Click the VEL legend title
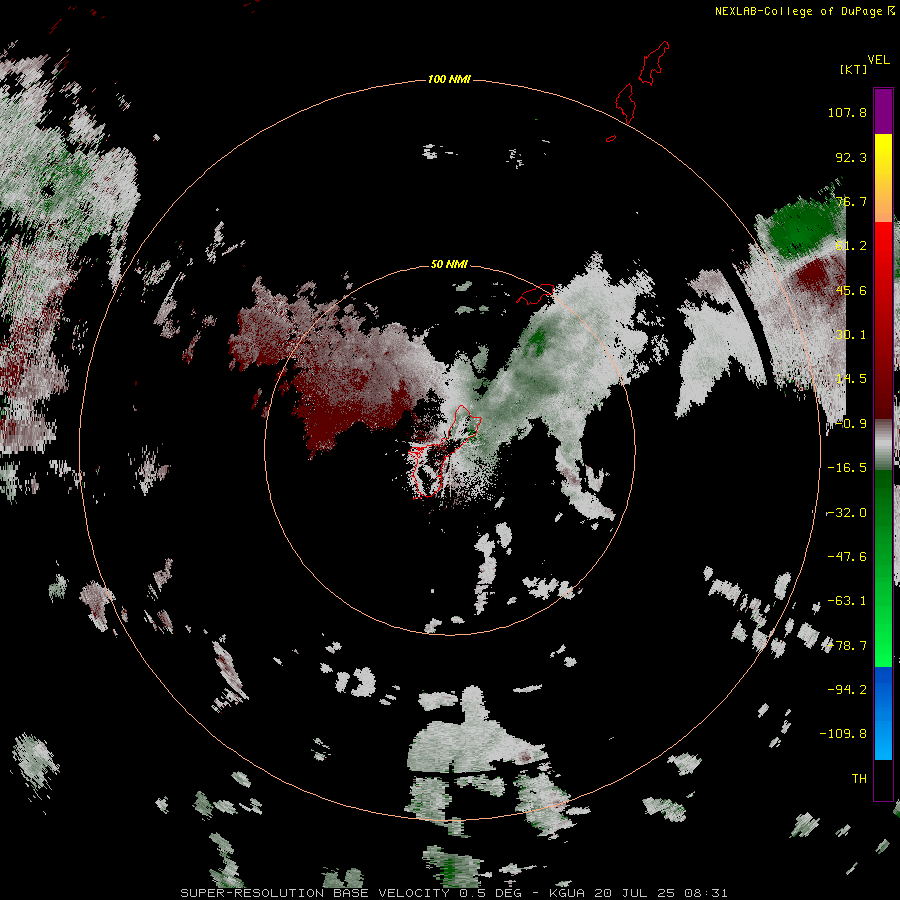Image resolution: width=900 pixels, height=900 pixels. tap(878, 60)
